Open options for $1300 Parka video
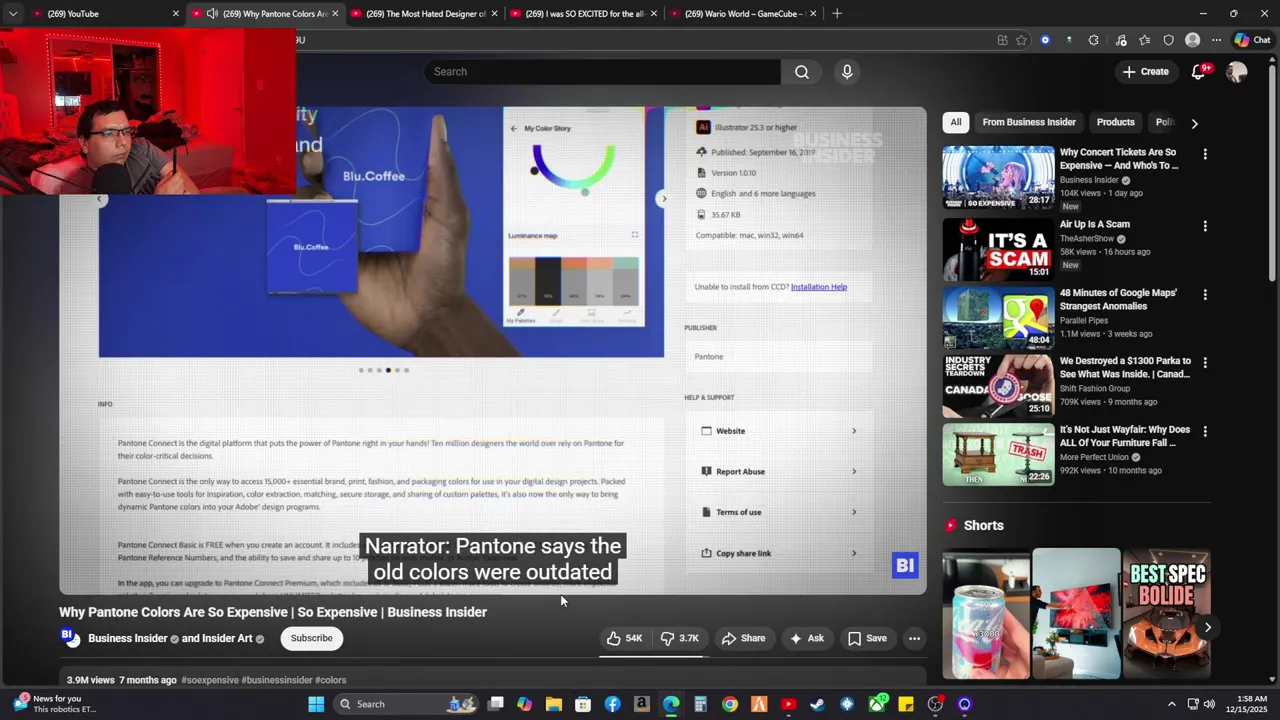Viewport: 1280px width, 720px height. click(1205, 362)
